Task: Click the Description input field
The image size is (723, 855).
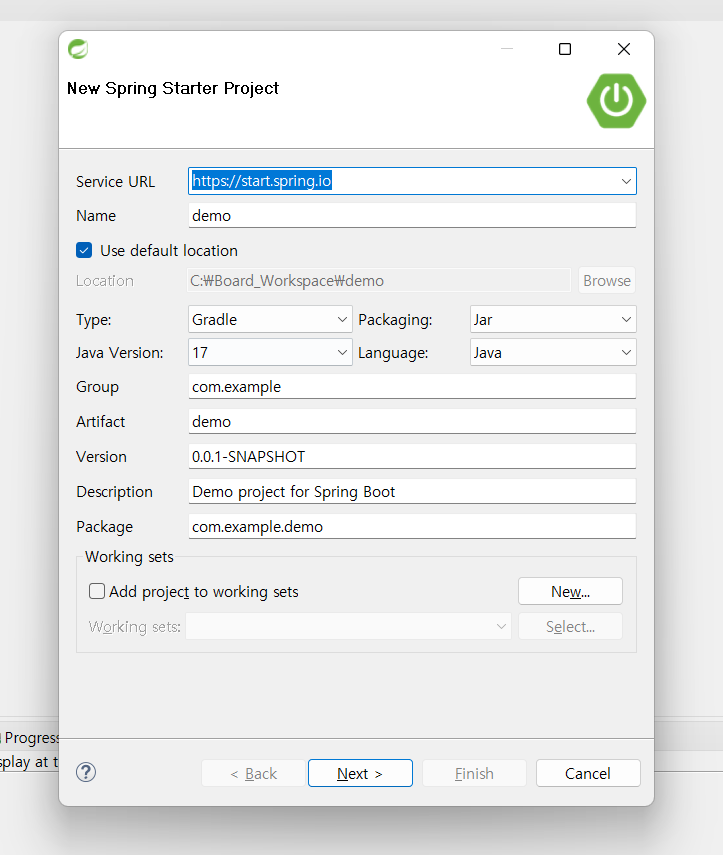Action: coord(412,491)
